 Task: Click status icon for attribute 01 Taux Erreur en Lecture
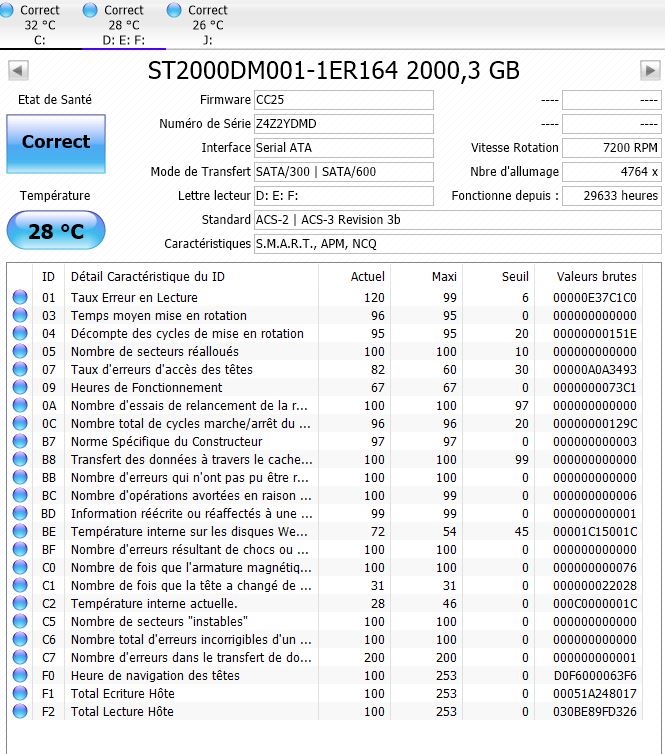point(20,297)
